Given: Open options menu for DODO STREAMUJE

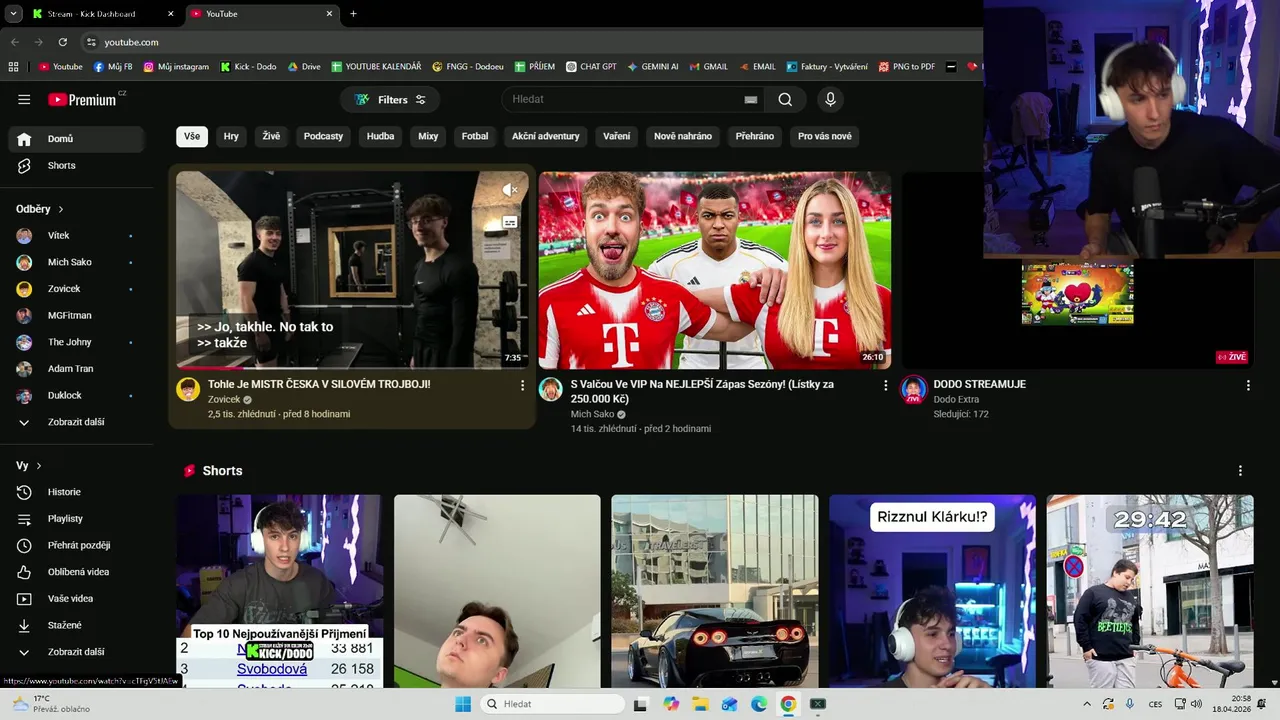Looking at the screenshot, I should click(1247, 385).
